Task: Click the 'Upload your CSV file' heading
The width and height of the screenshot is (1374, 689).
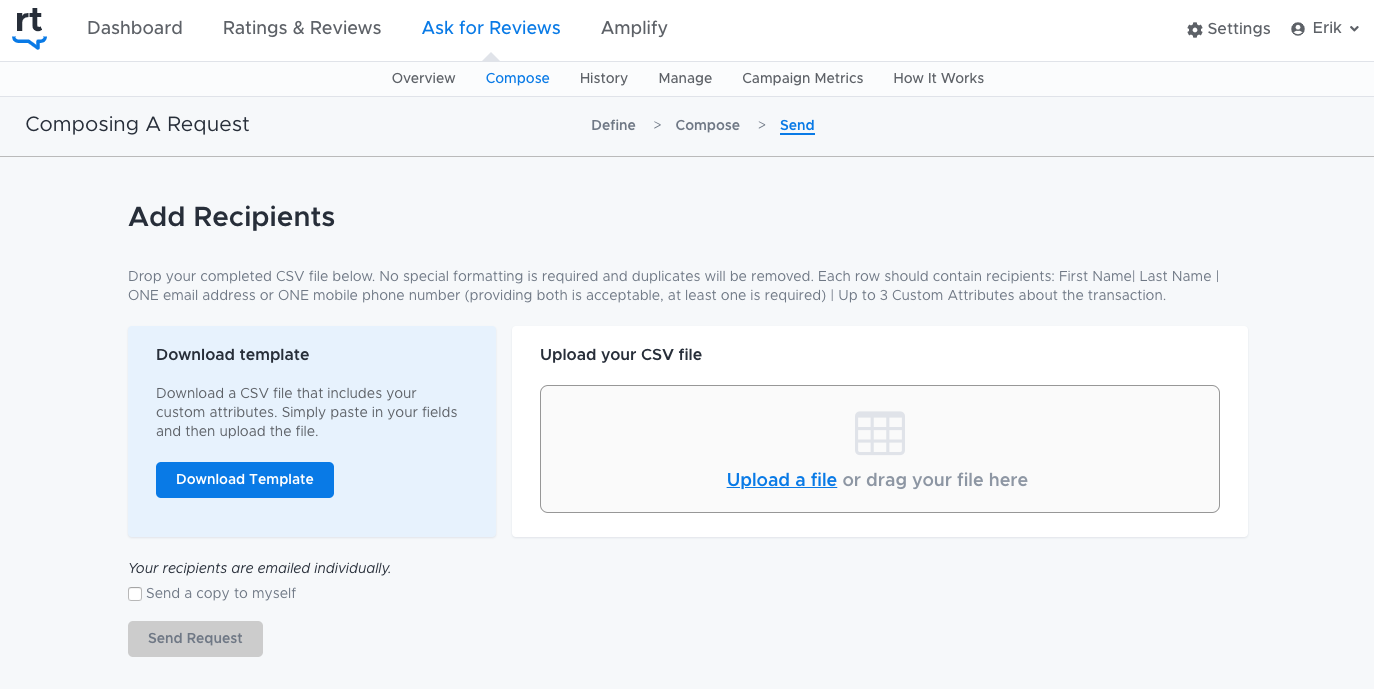Action: point(621,355)
